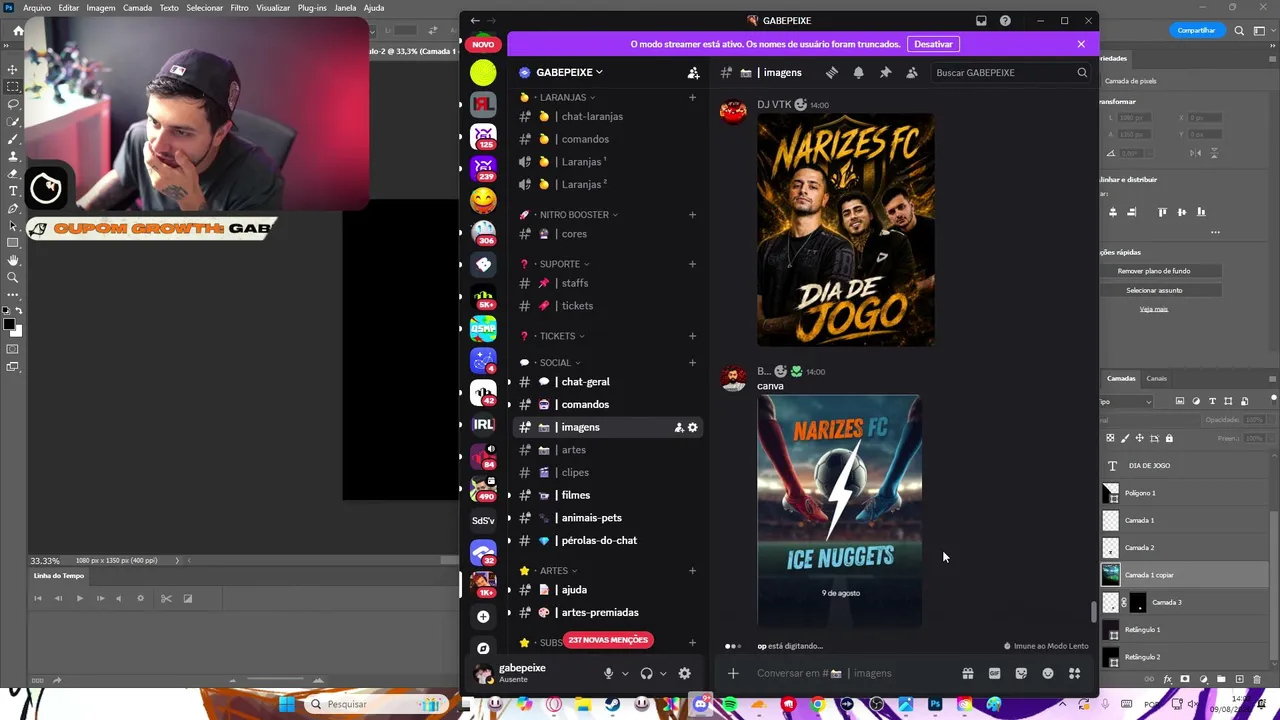Image resolution: width=1280 pixels, height=720 pixels.
Task: Toggle lock all icon in Photoshop layers panel
Action: pos(1169,438)
